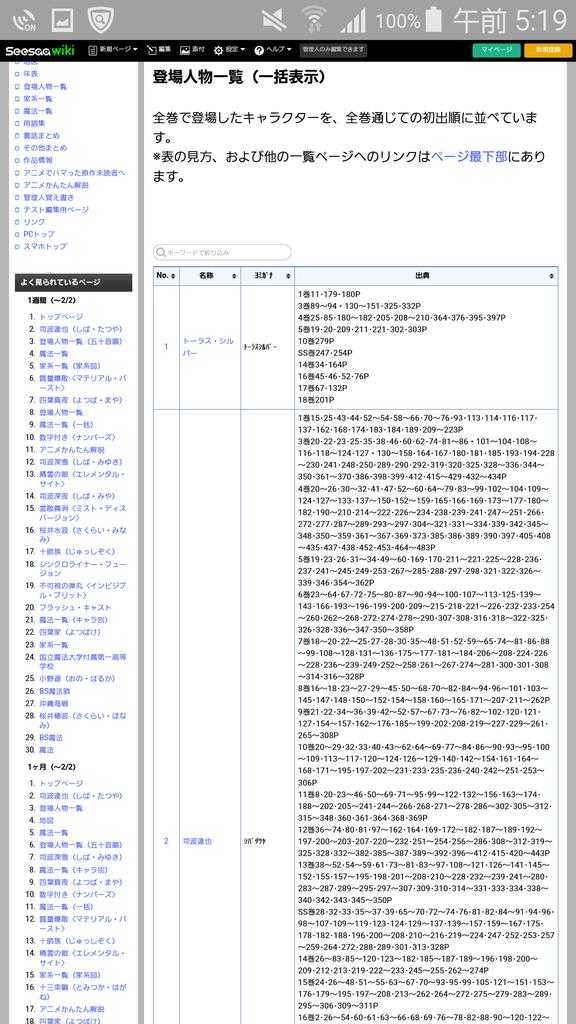Click the orange 新規登録 button
This screenshot has height=1024, width=576.
point(547,50)
